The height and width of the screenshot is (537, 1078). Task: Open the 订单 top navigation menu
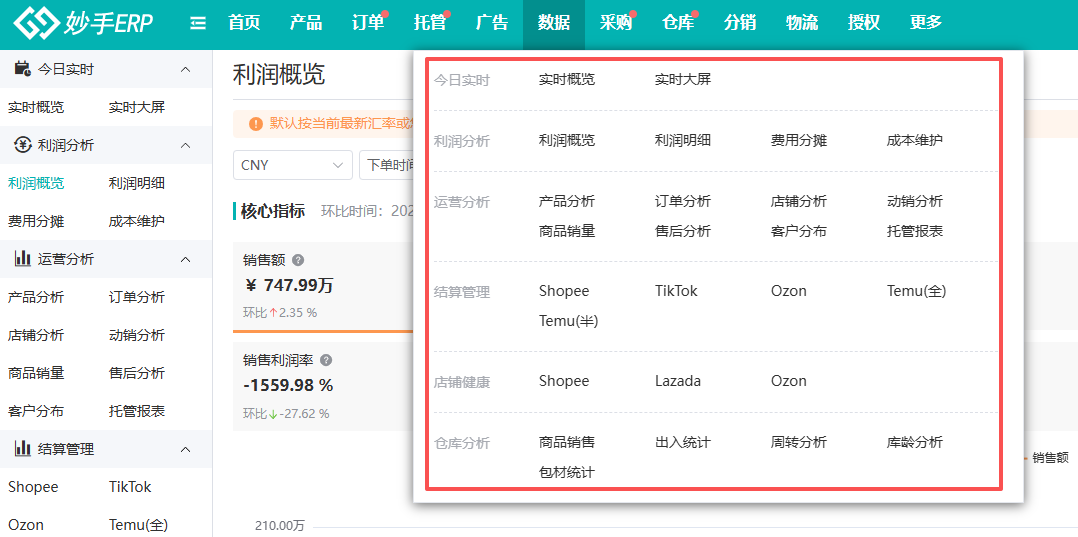click(368, 23)
